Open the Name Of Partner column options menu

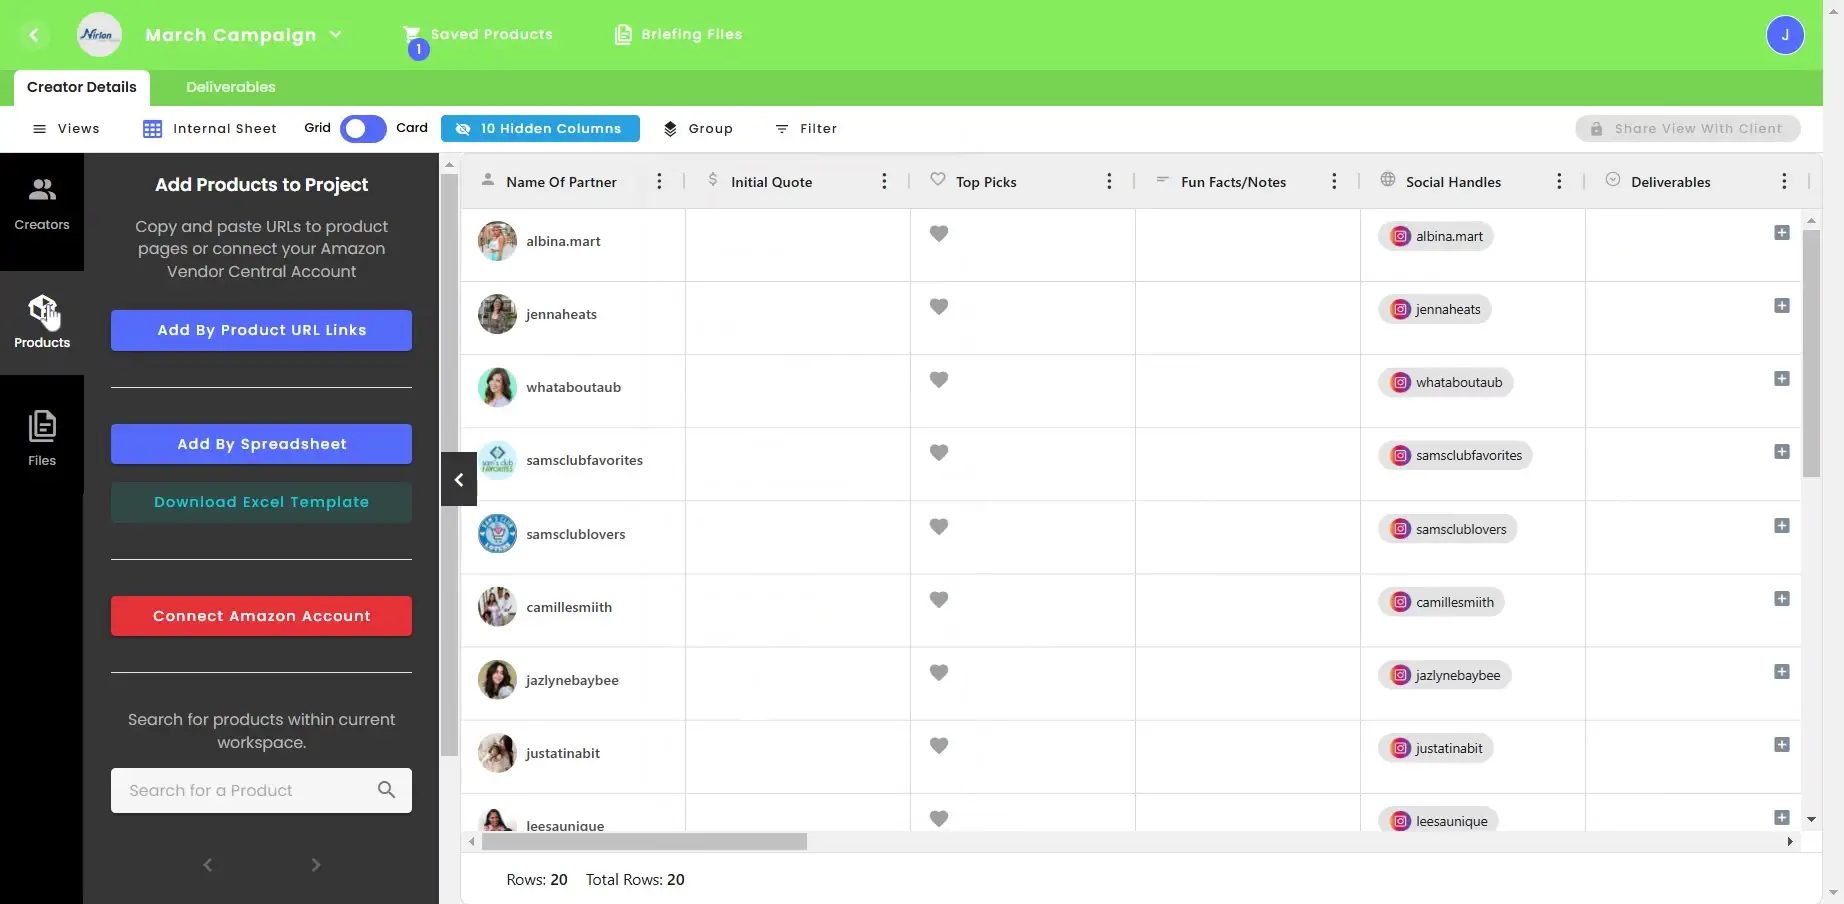click(x=658, y=181)
